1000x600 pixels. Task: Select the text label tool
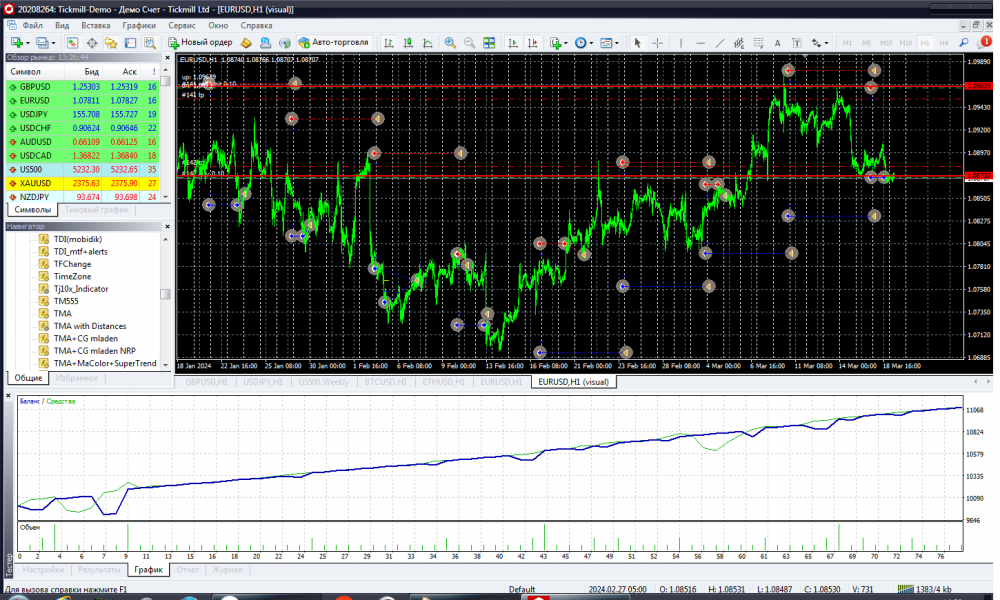tap(797, 43)
